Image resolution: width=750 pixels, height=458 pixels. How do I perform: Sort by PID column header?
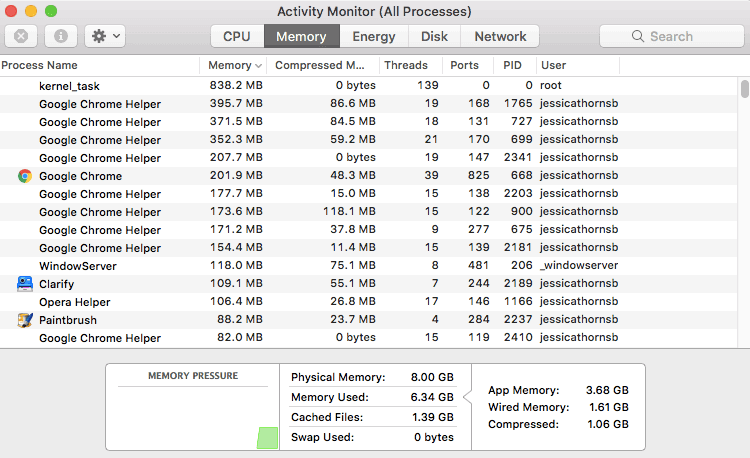[x=514, y=65]
